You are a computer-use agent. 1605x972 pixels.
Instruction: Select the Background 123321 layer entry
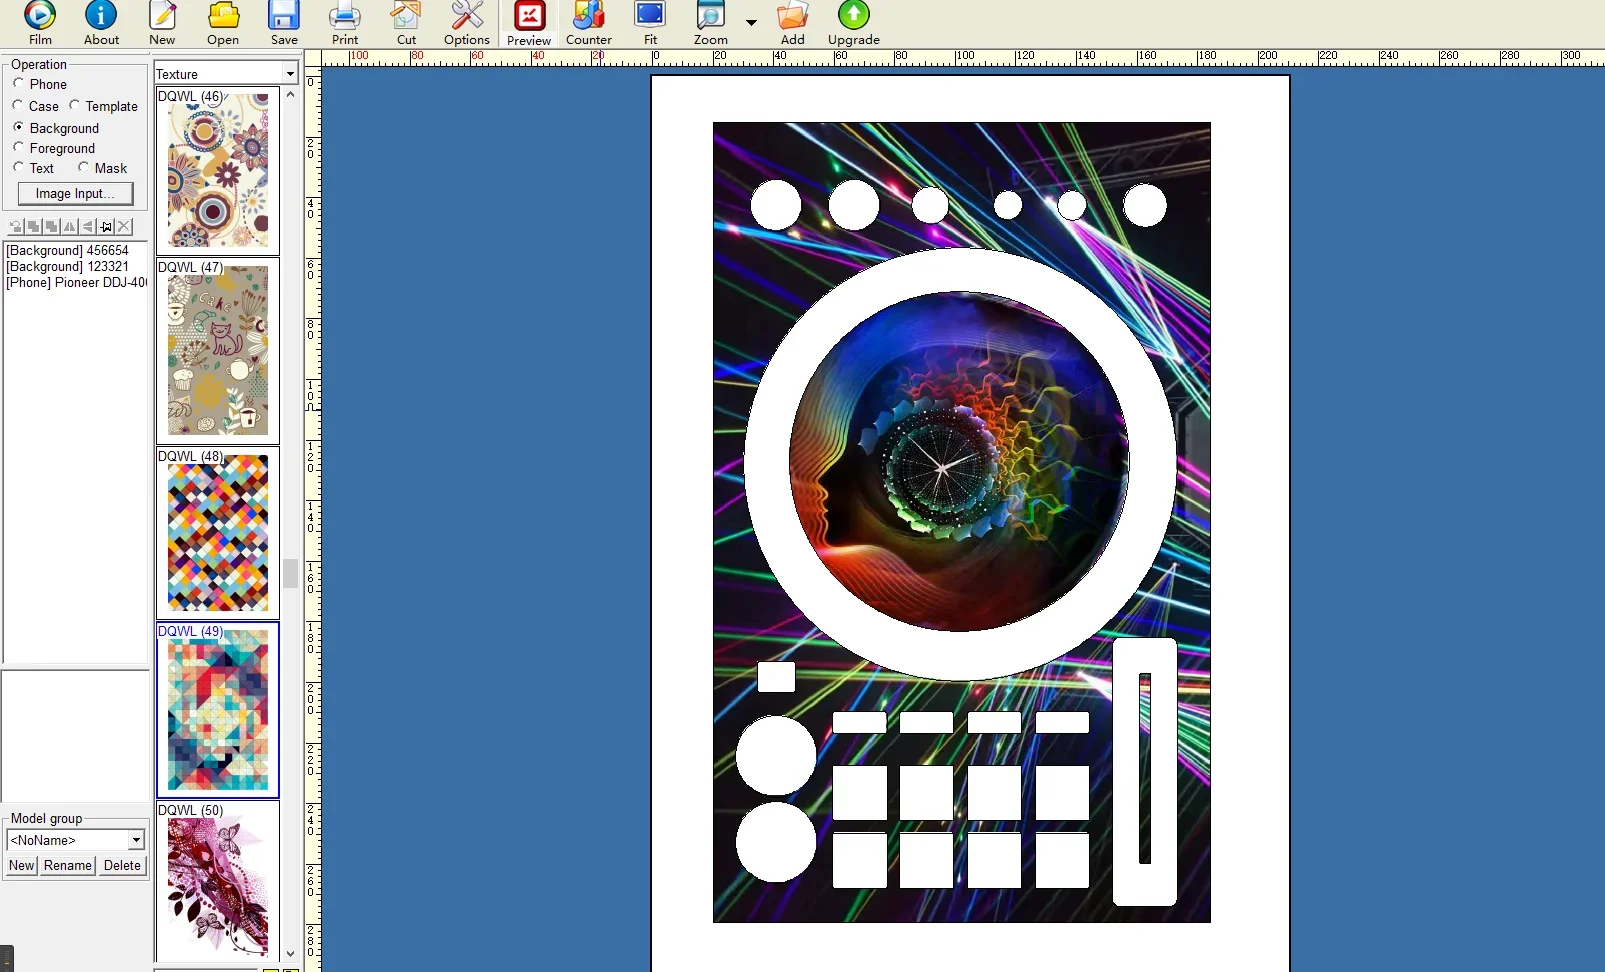[68, 267]
